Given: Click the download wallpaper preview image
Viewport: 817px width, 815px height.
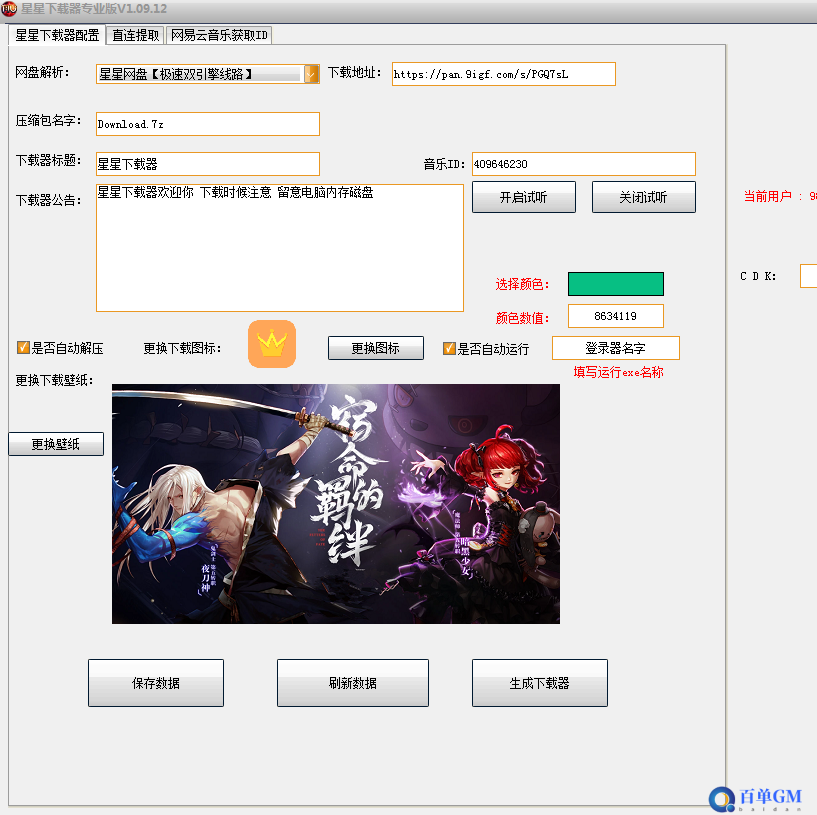Looking at the screenshot, I should coord(336,504).
